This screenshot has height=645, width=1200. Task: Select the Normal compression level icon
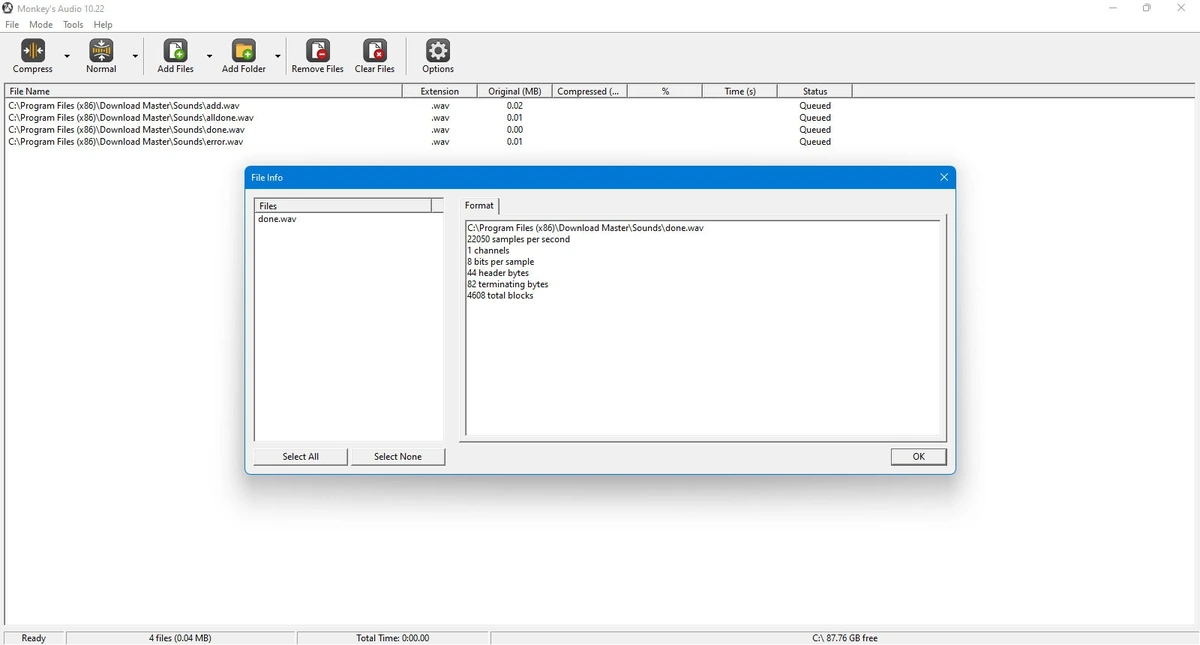[101, 50]
